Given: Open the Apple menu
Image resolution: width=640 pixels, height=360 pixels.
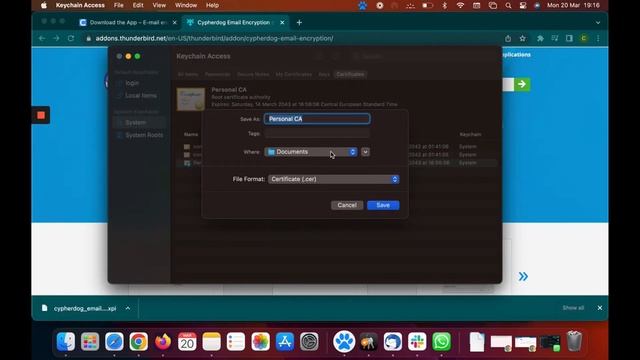Looking at the screenshot, I should click(x=44, y=5).
